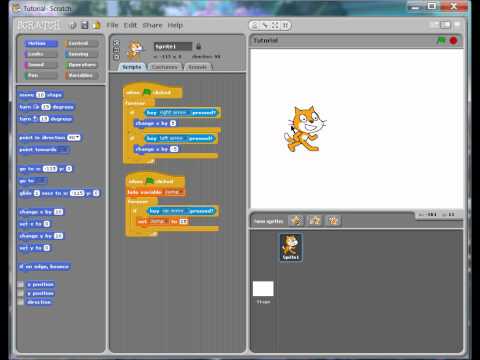Click the globe language icon

point(73,25)
